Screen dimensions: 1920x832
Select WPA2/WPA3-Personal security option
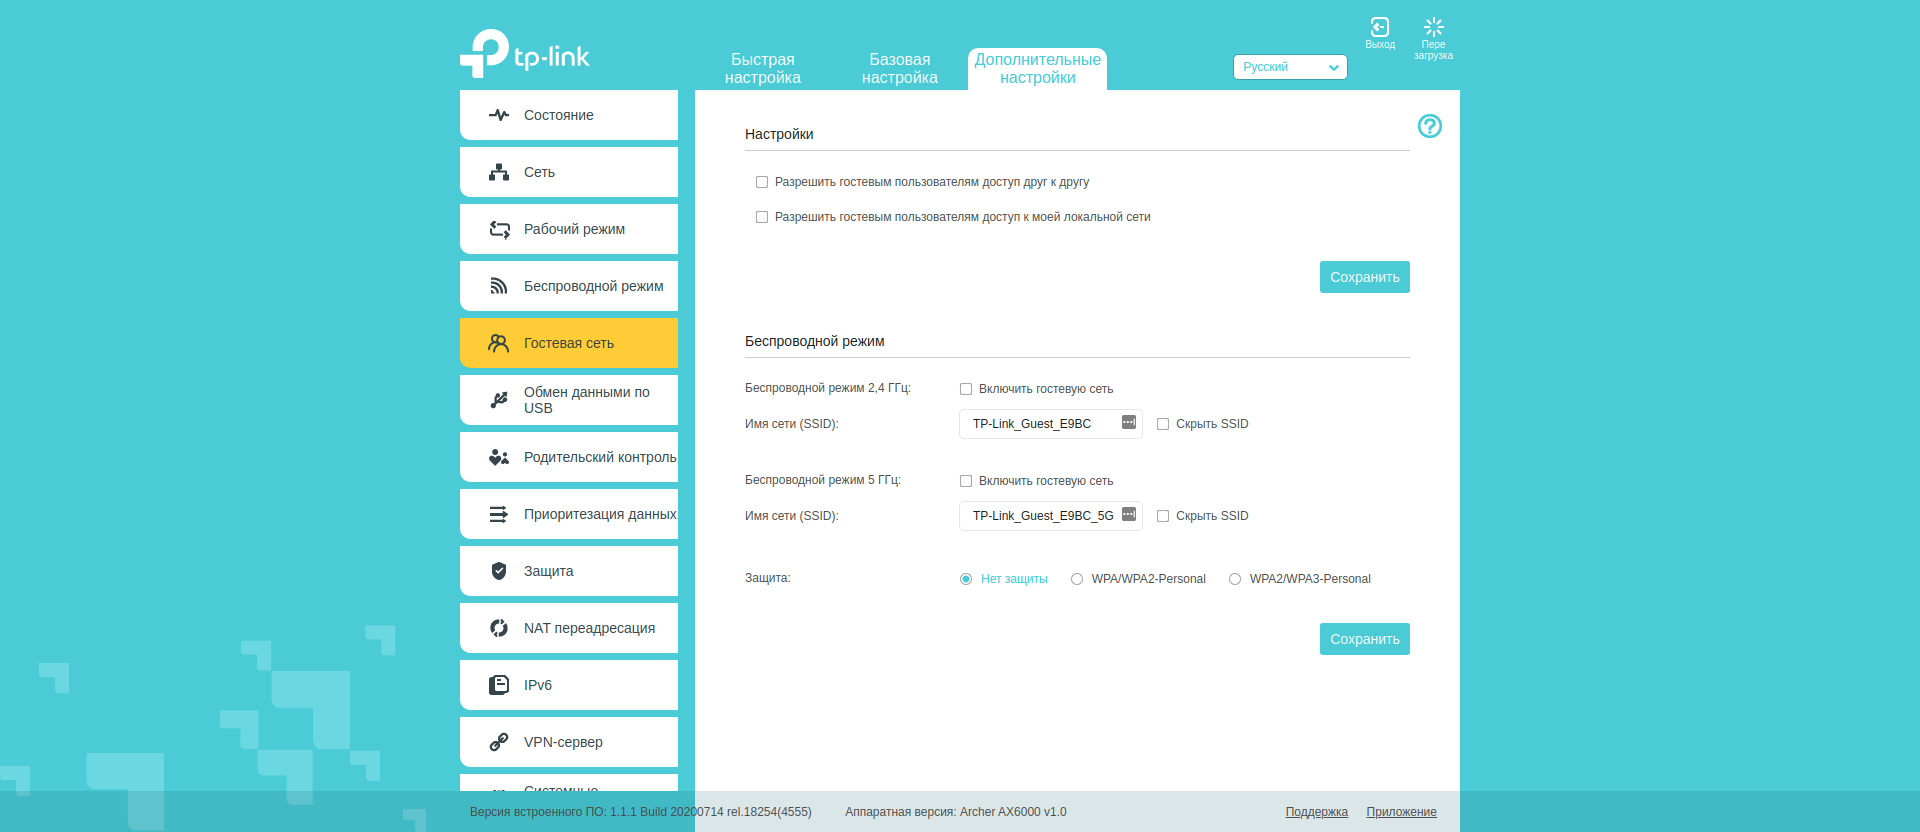(1235, 579)
